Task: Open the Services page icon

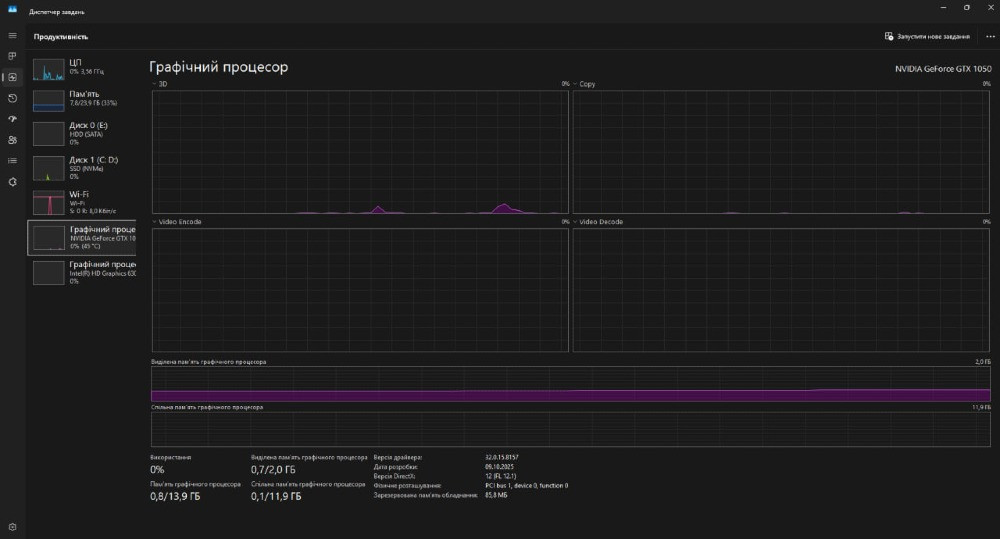Action: [12, 181]
